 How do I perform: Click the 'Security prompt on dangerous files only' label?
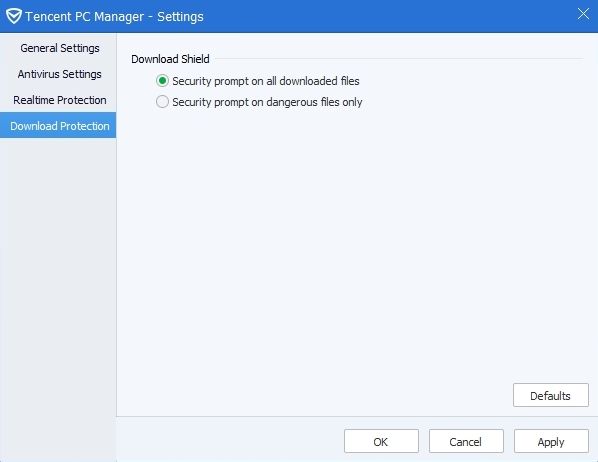267,102
